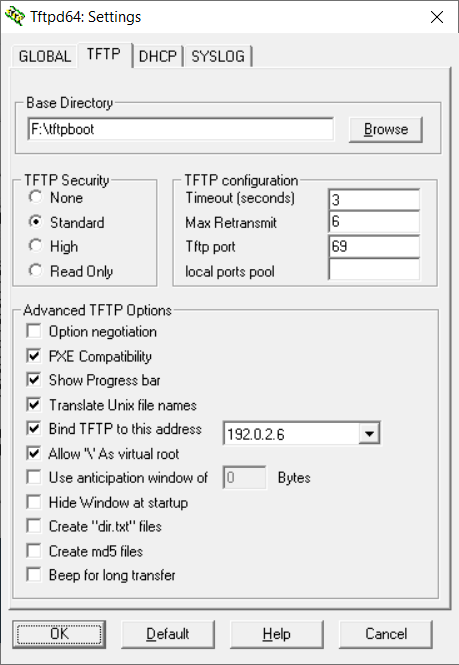Toggle Translate Unix file names
Viewport: 459px width, 665px height.
tap(34, 405)
